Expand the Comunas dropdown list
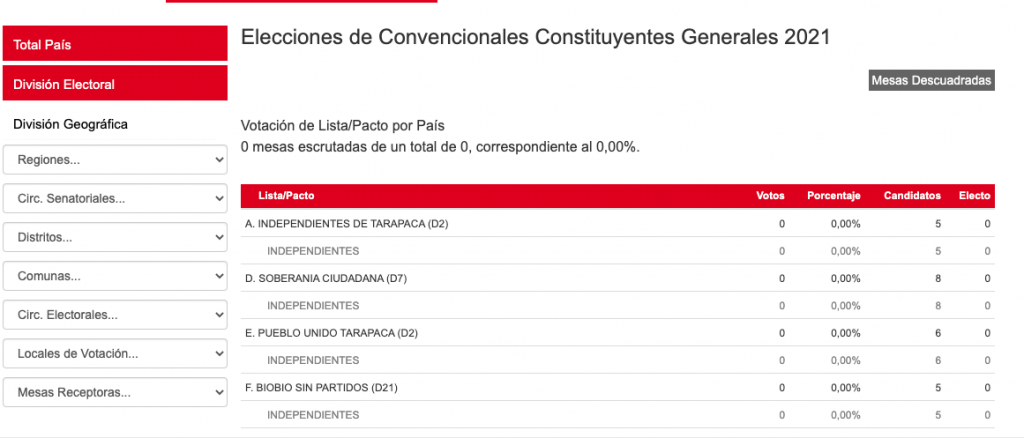1024x438 pixels. (x=115, y=276)
